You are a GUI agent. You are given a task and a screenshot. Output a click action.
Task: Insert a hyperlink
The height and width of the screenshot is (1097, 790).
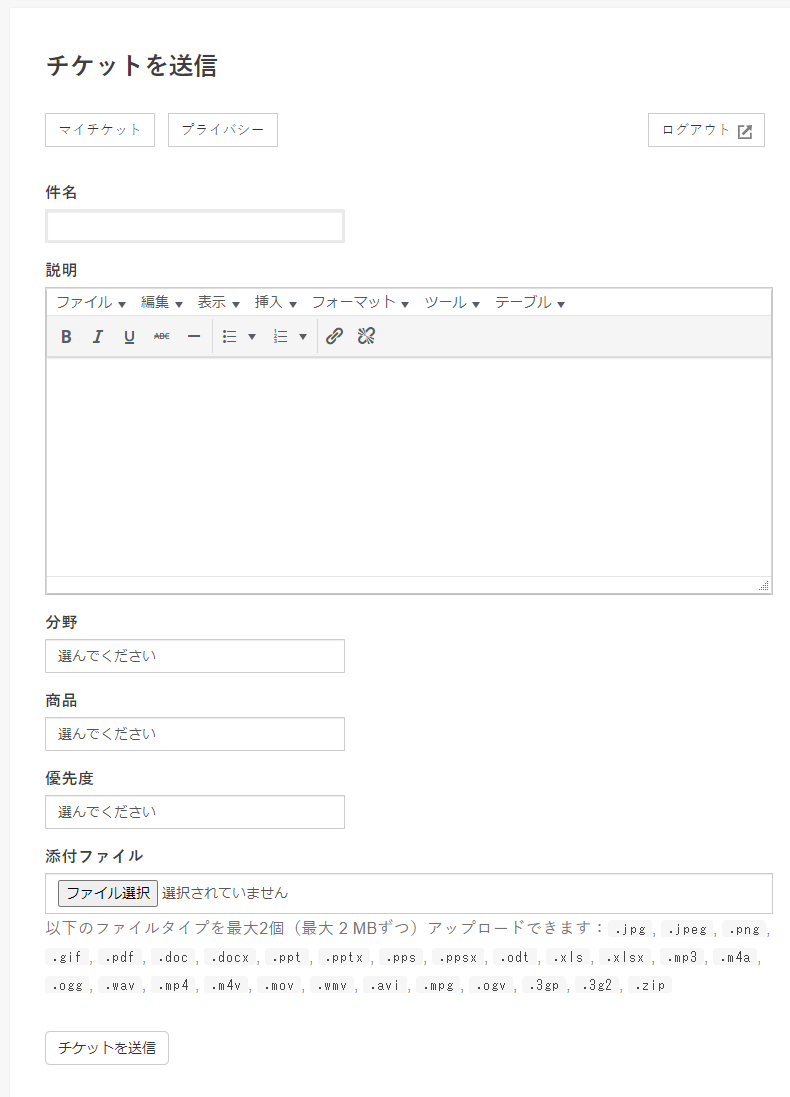point(334,337)
